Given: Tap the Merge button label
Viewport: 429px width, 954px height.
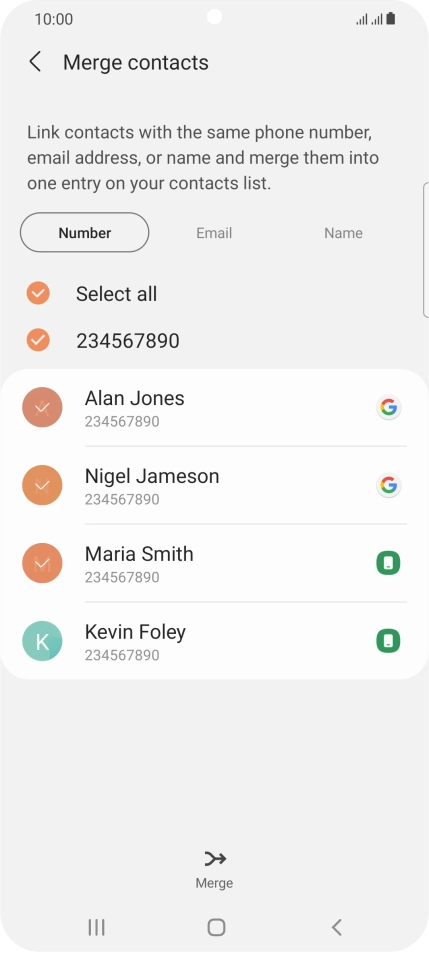Looking at the screenshot, I should pos(214,883).
